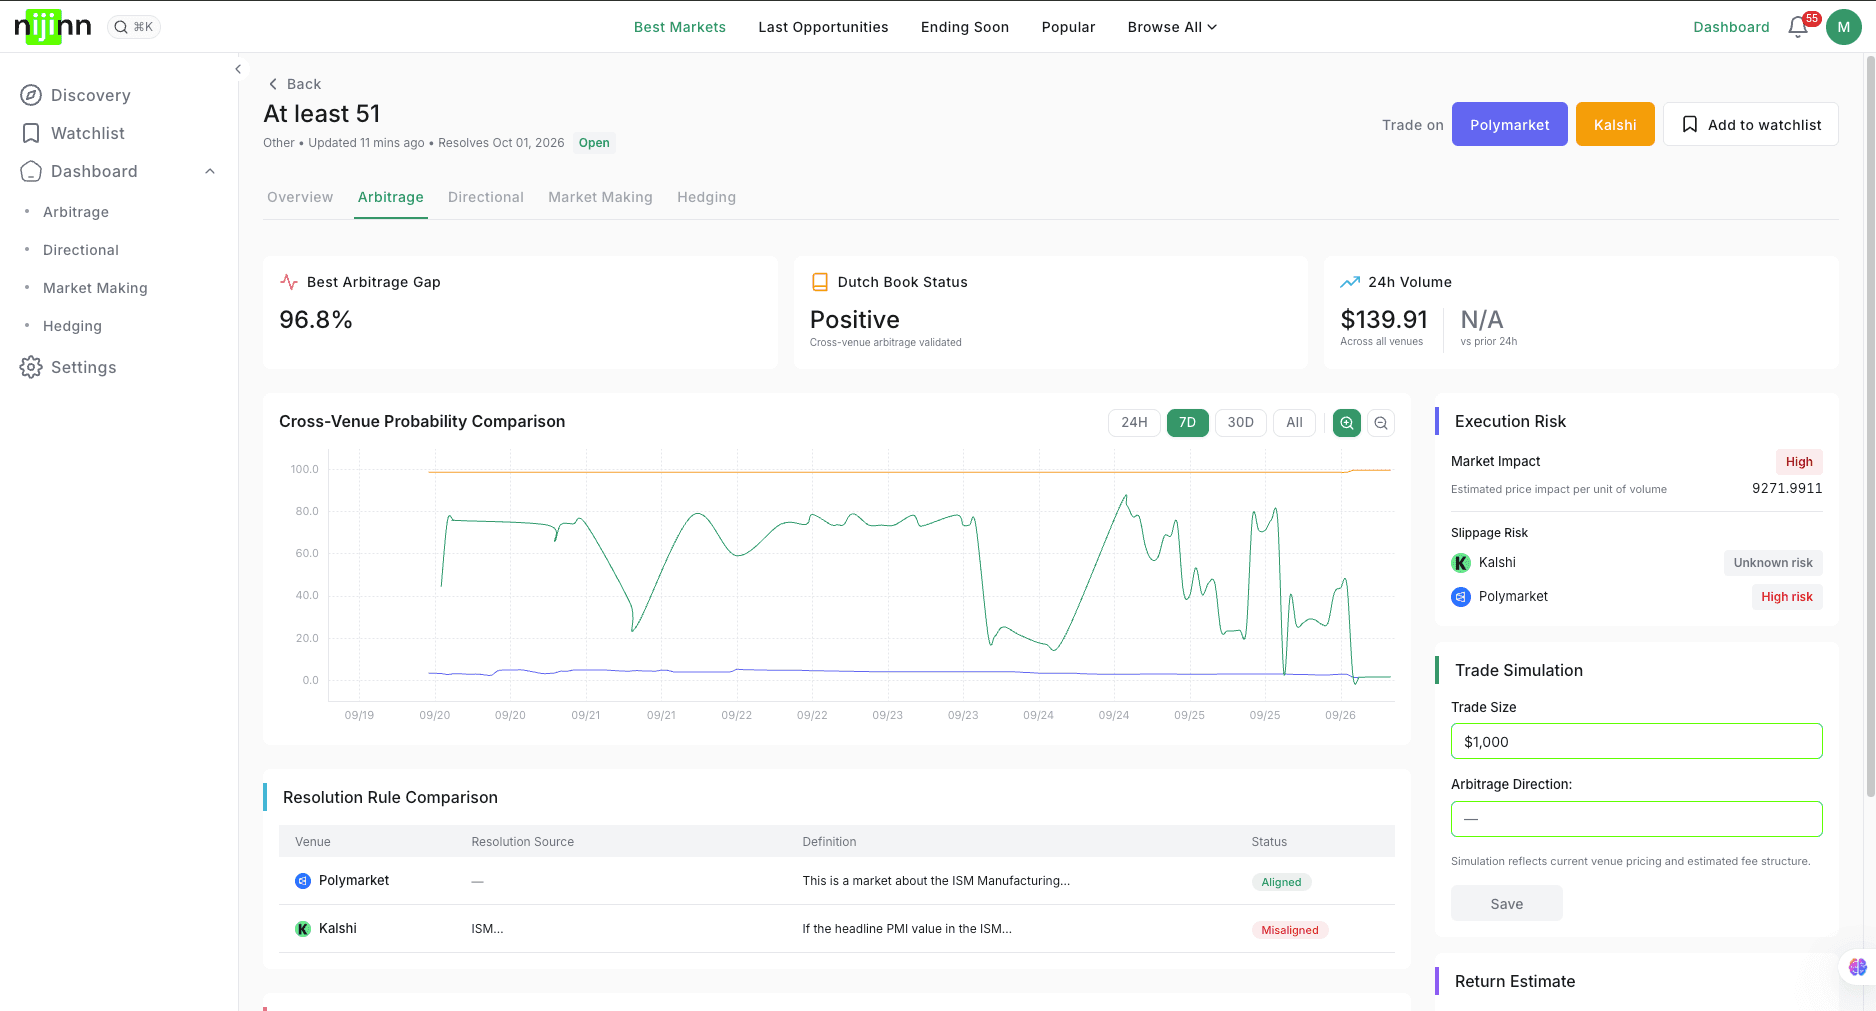Click the Save button in Trade Simulation
This screenshot has width=1876, height=1011.
point(1506,903)
